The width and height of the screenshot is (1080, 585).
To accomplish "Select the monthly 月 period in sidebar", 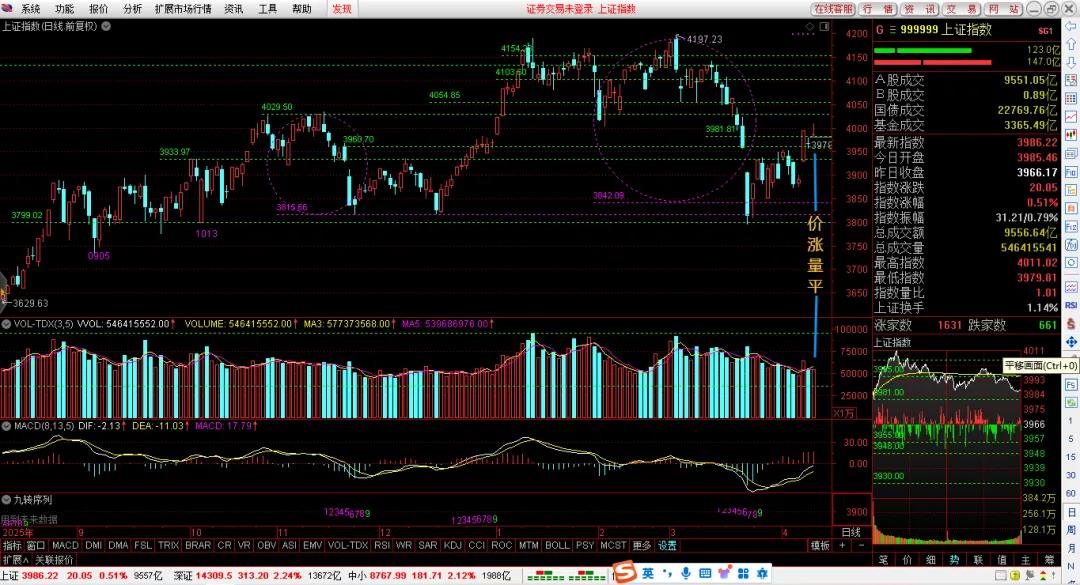I will pyautogui.click(x=1071, y=548).
